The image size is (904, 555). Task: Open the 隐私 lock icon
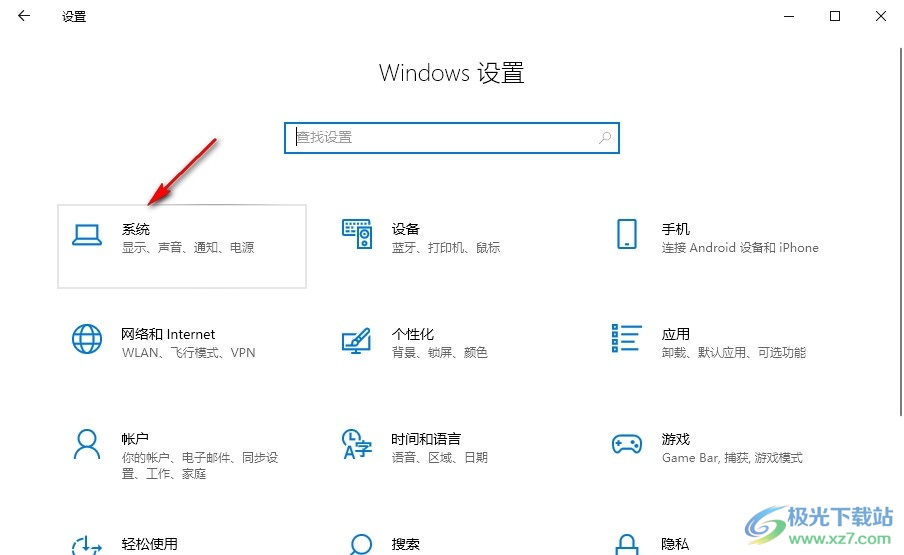click(x=627, y=545)
